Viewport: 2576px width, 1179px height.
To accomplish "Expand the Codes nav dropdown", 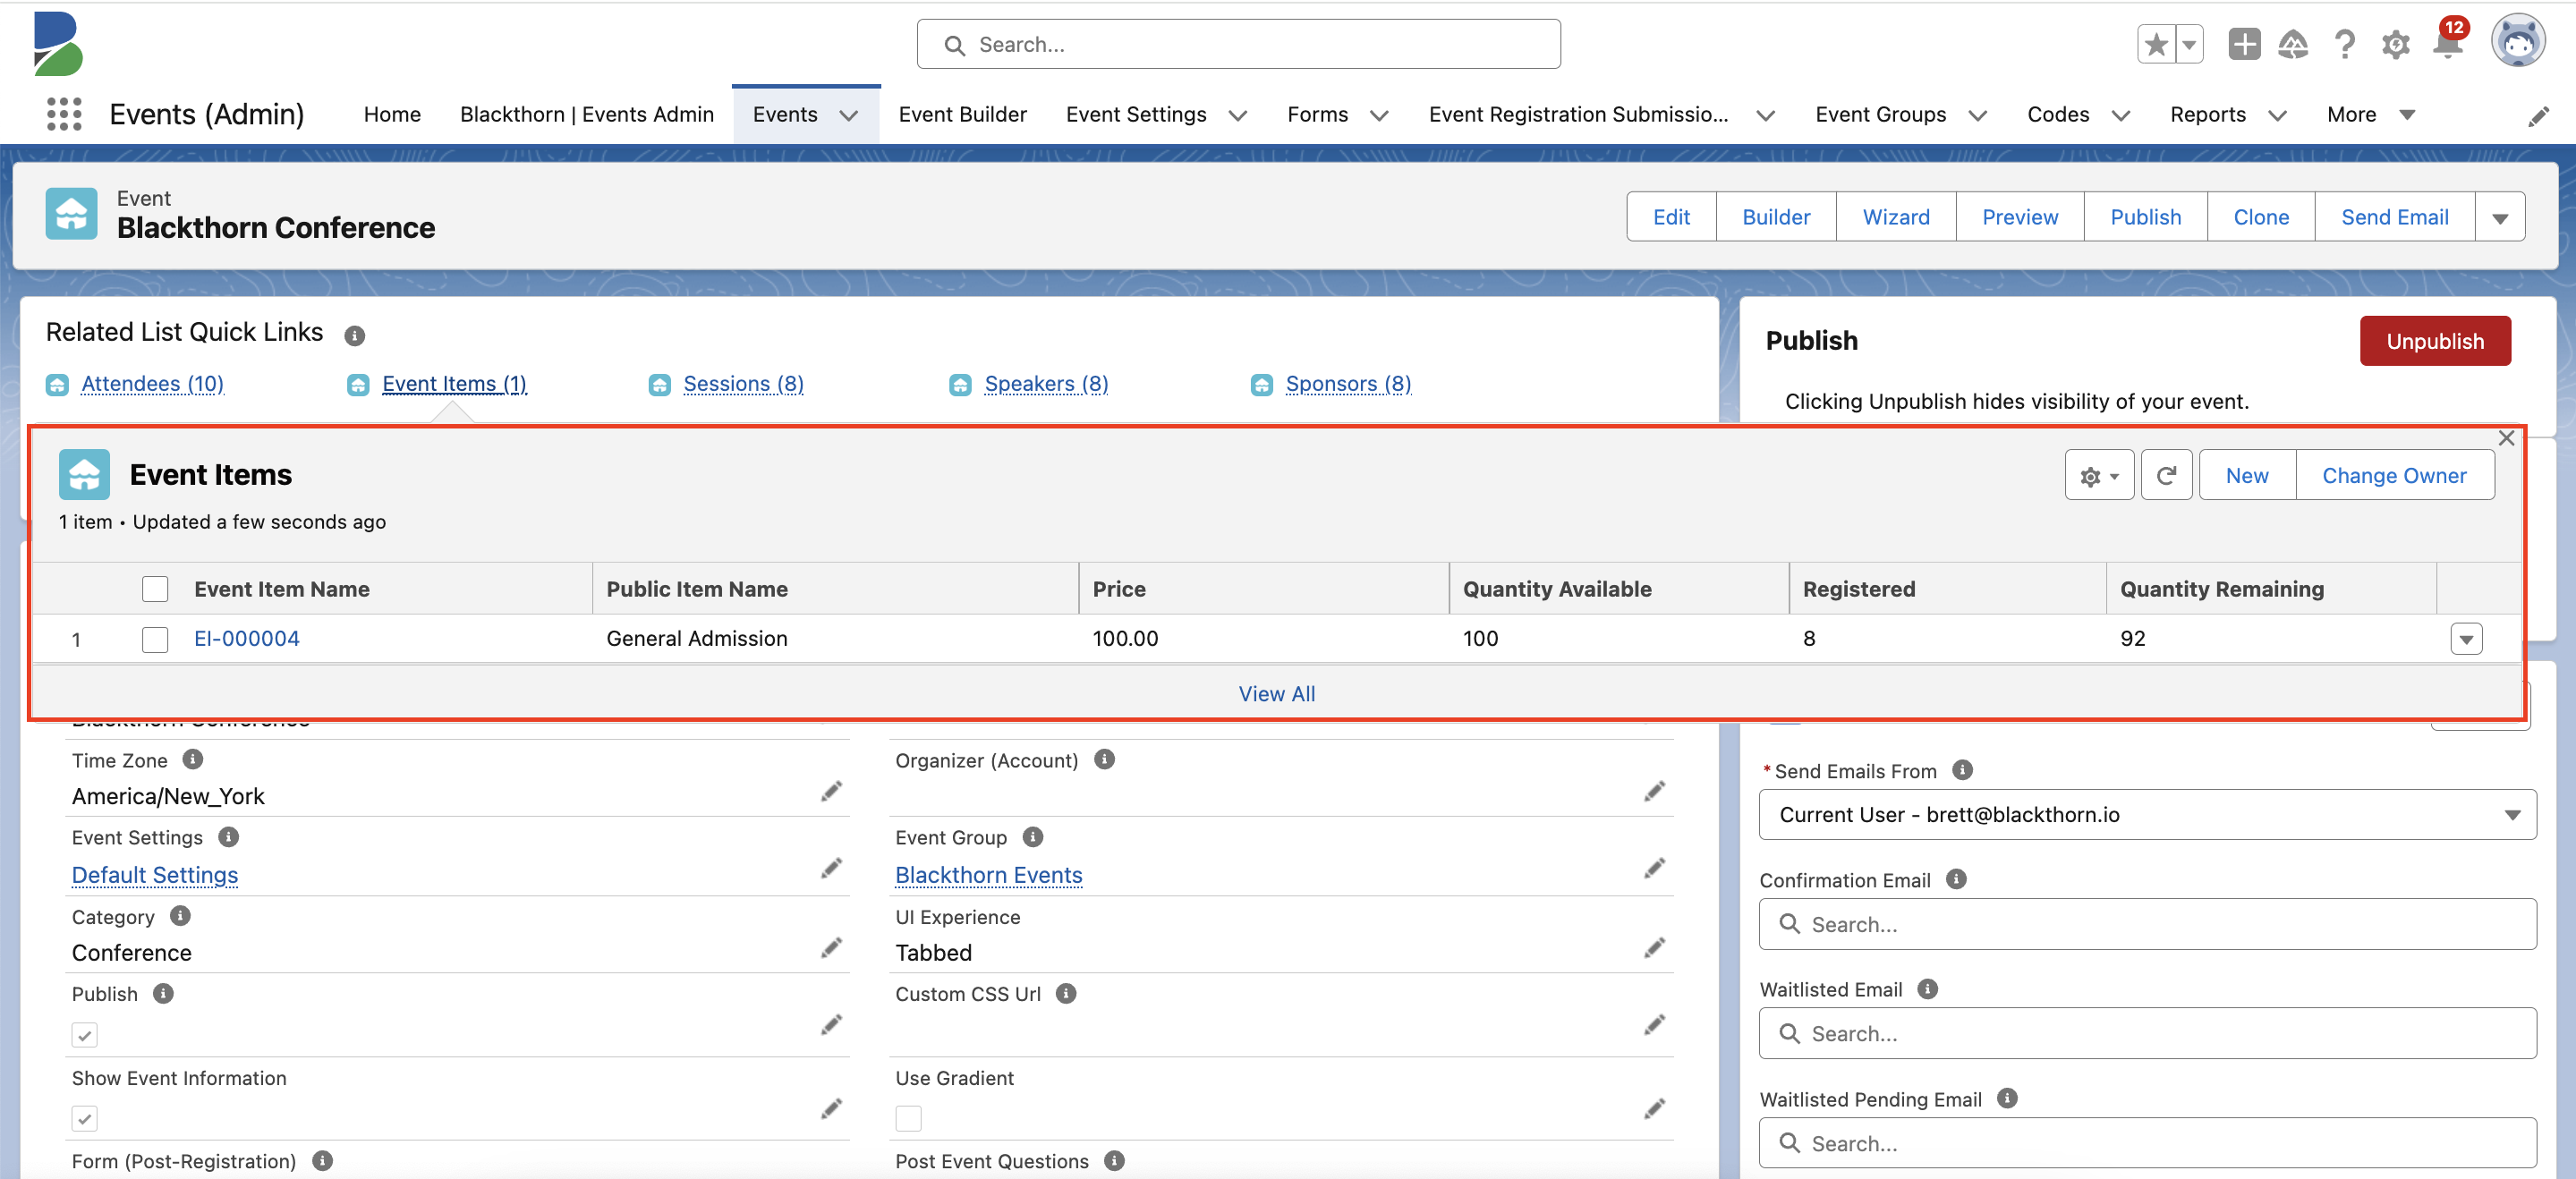I will [2120, 115].
